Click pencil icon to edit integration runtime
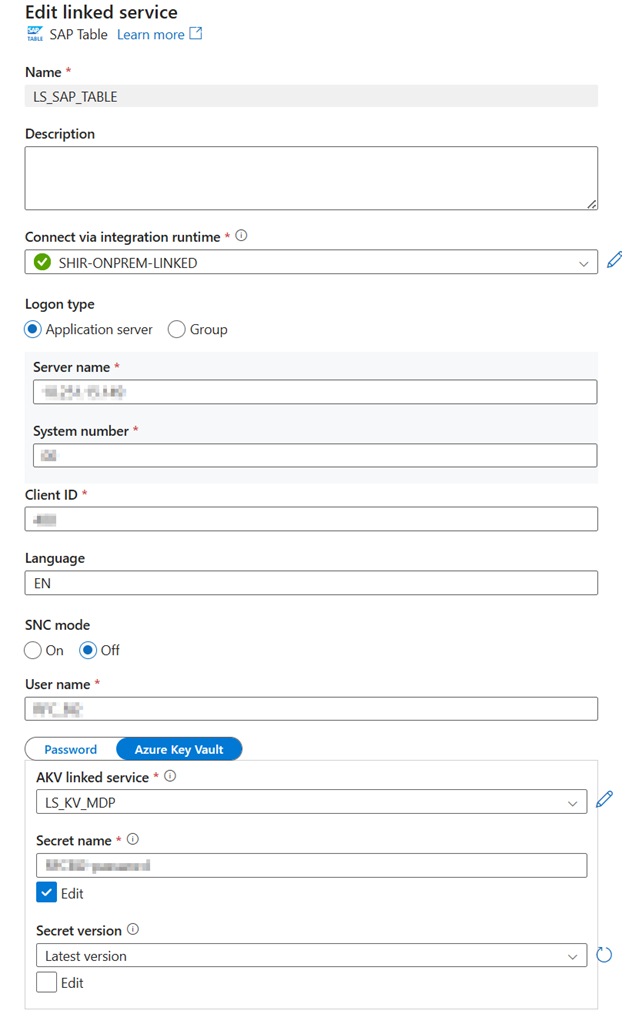Screen dimensions: 622x1014 (614, 262)
